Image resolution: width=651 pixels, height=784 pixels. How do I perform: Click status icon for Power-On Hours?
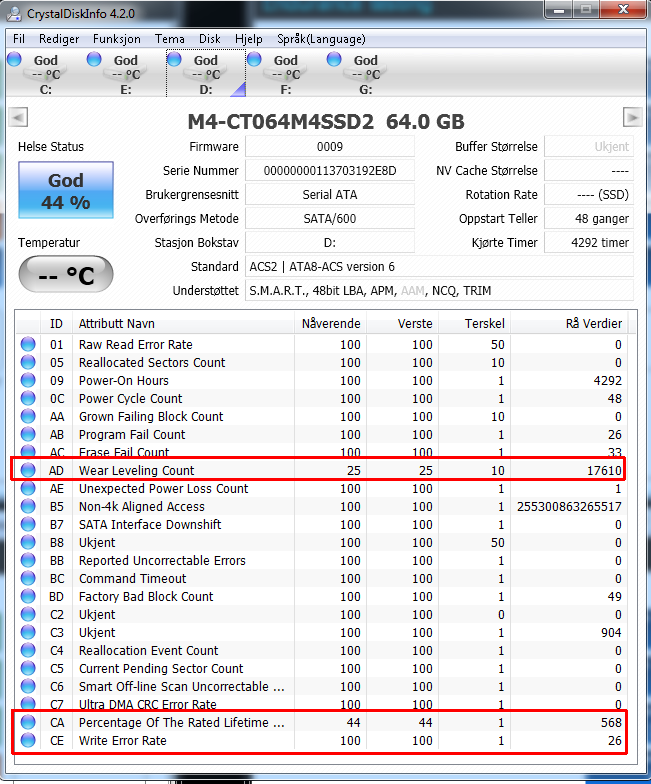click(x=28, y=380)
